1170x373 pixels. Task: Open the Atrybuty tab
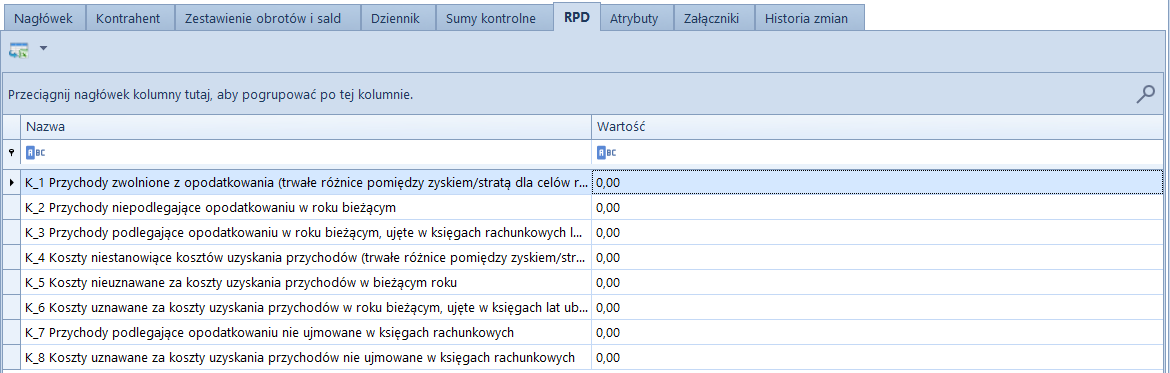tap(634, 19)
